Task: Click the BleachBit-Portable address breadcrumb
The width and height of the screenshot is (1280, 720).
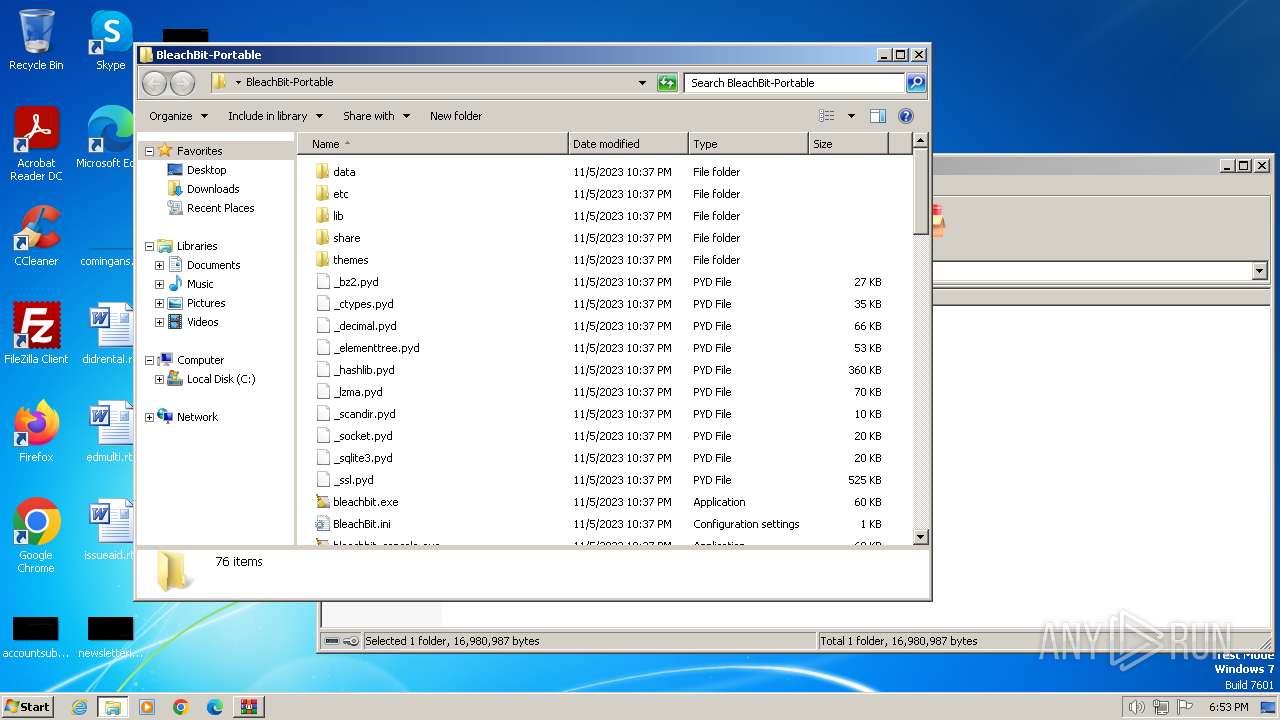Action: click(x=289, y=82)
